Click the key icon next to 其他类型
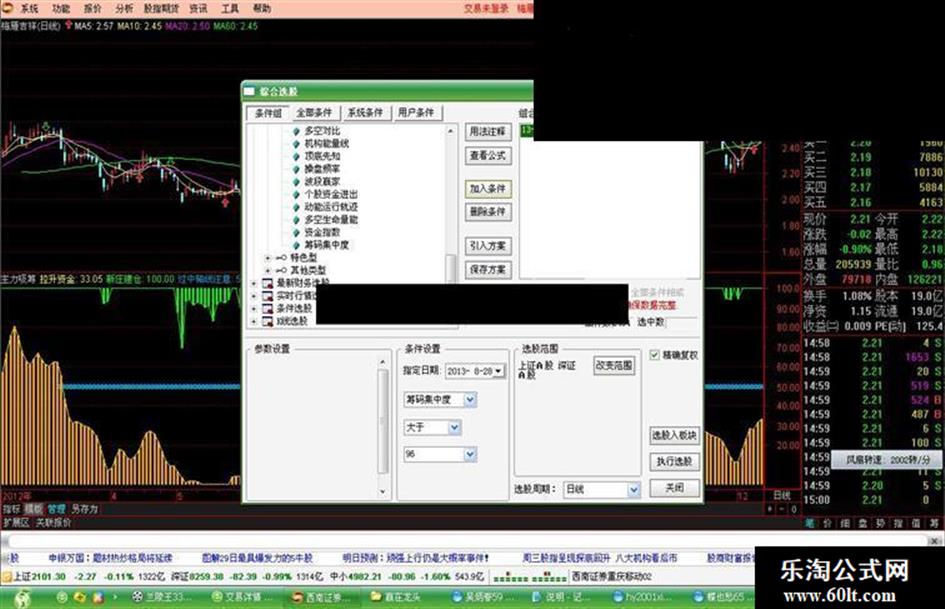The image size is (945, 609). point(281,270)
